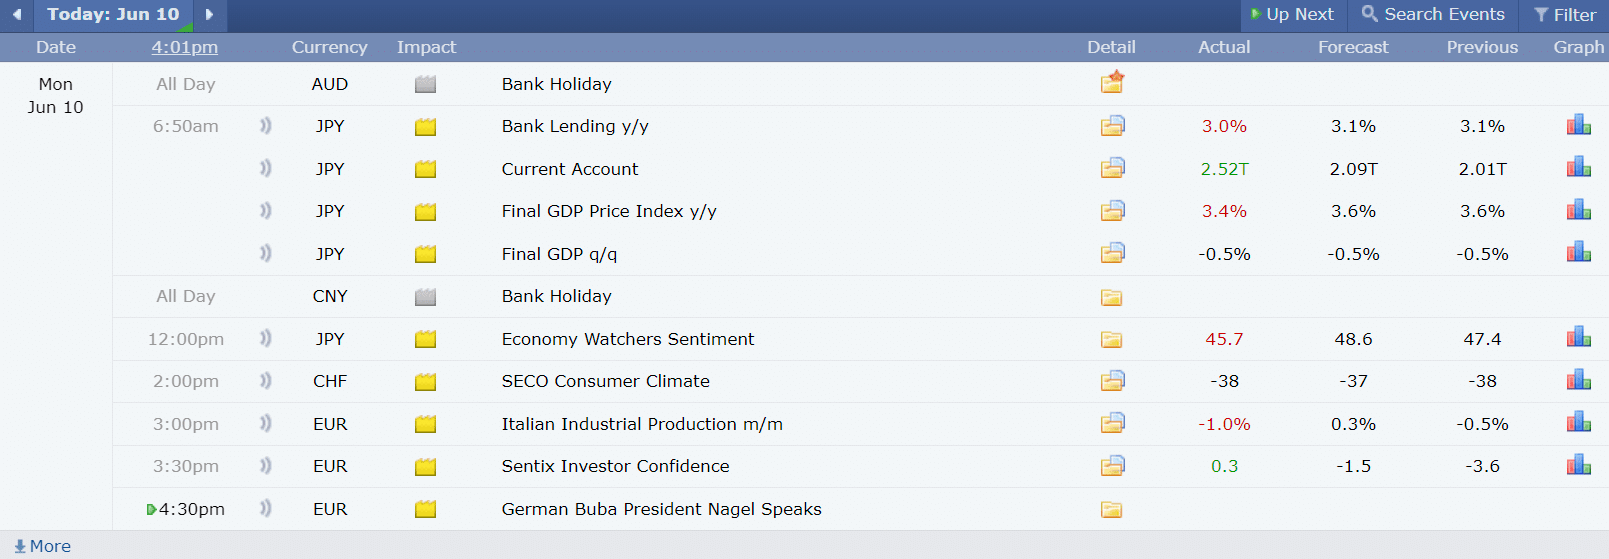
Task: Toggle sound alert for Nagel Speaks event
Action: tap(265, 508)
